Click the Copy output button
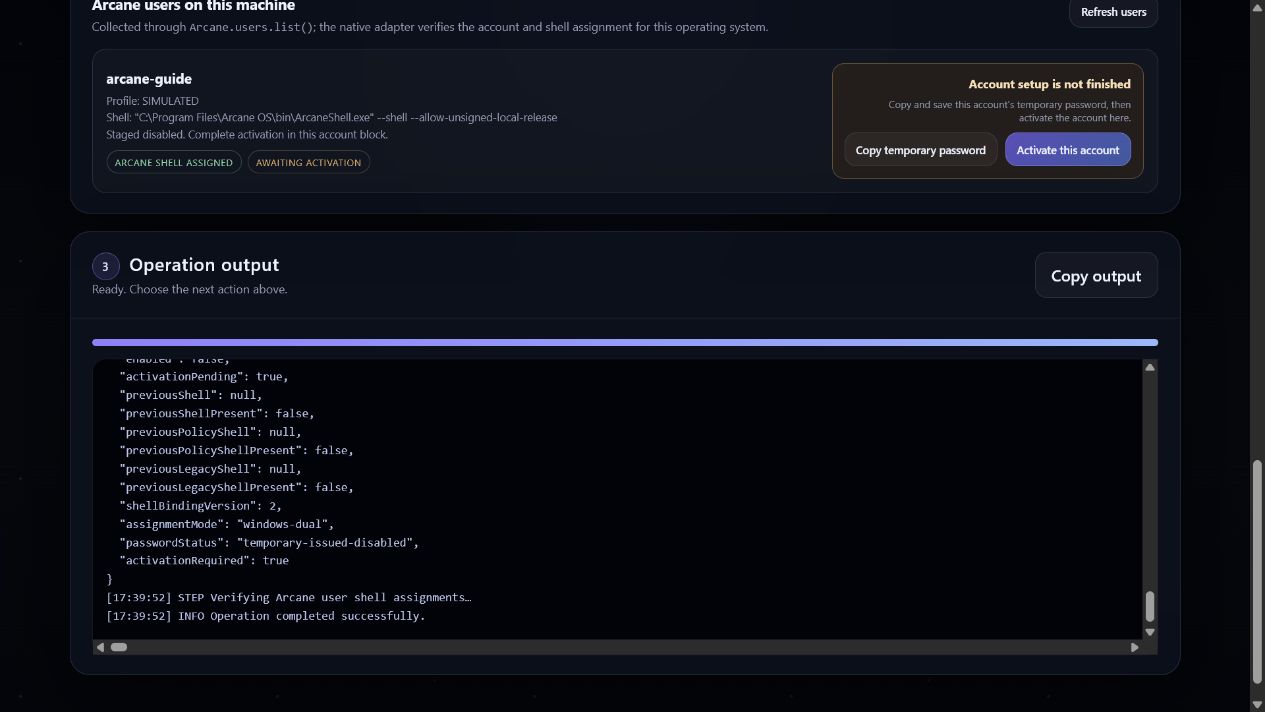This screenshot has width=1265, height=712. coord(1096,276)
